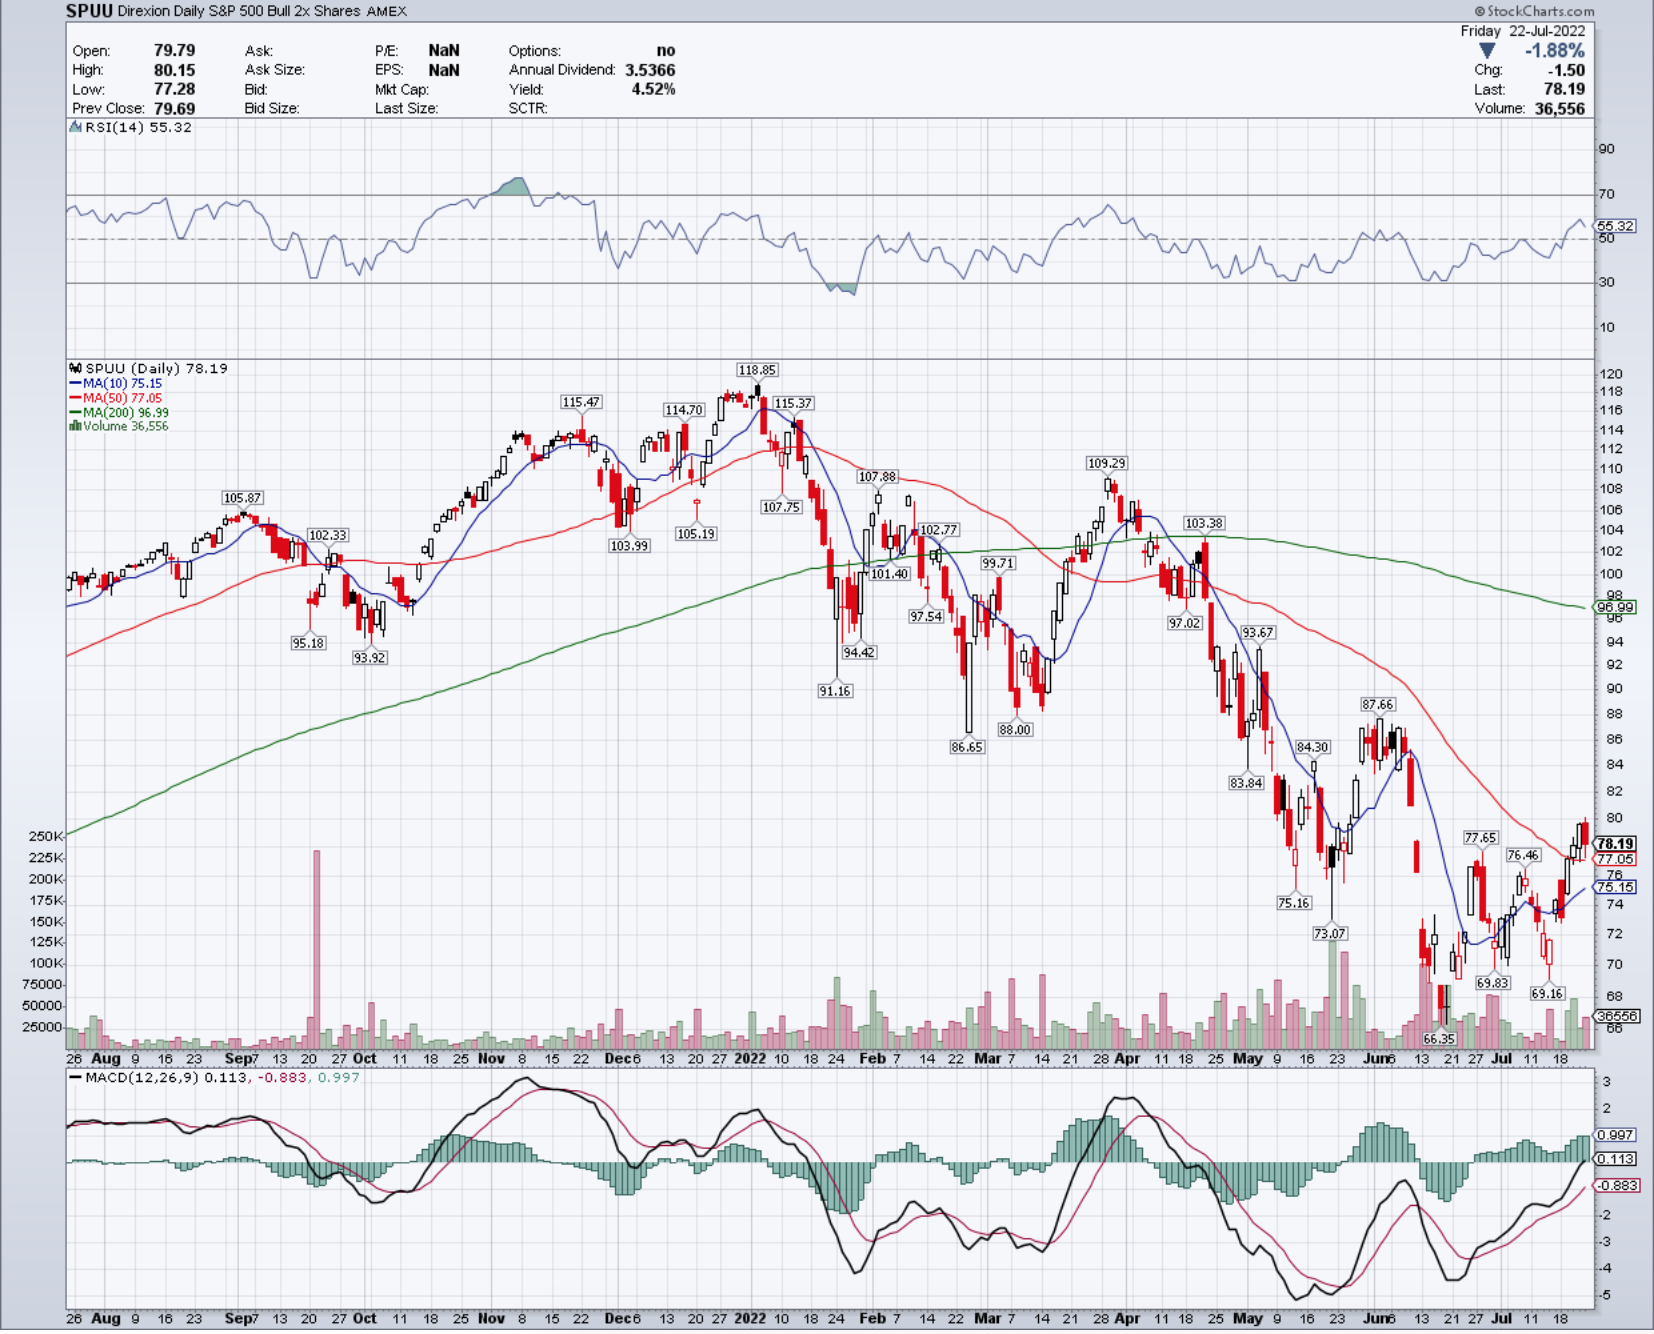Click the tall volume spike bar near Sep 20

(x=317, y=948)
